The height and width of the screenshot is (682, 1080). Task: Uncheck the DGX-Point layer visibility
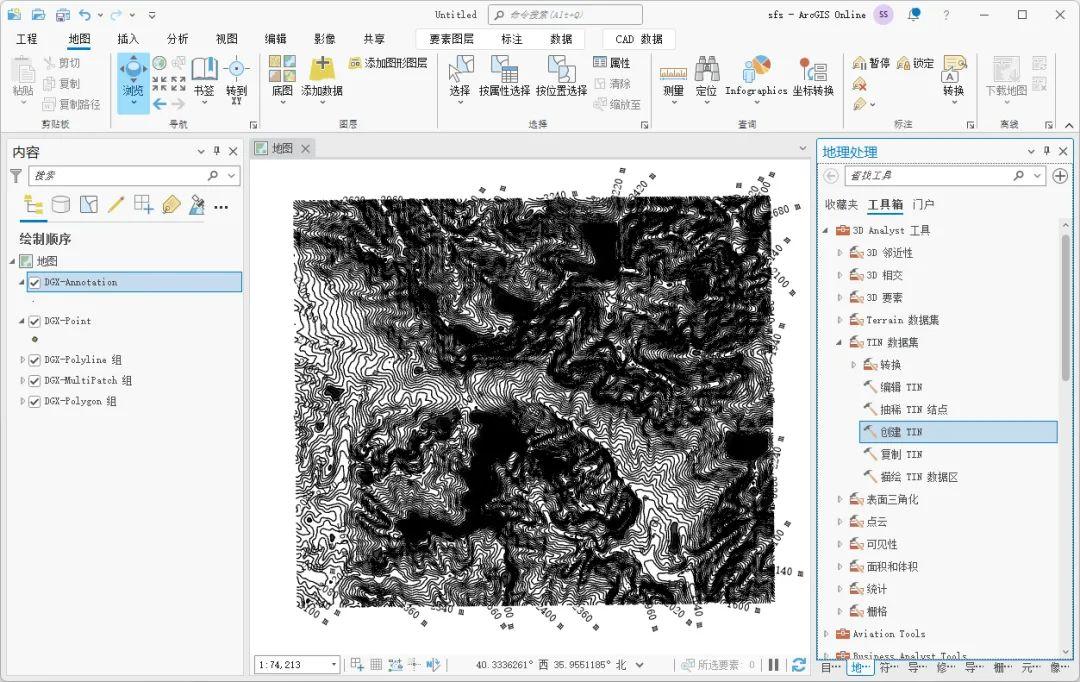point(34,321)
